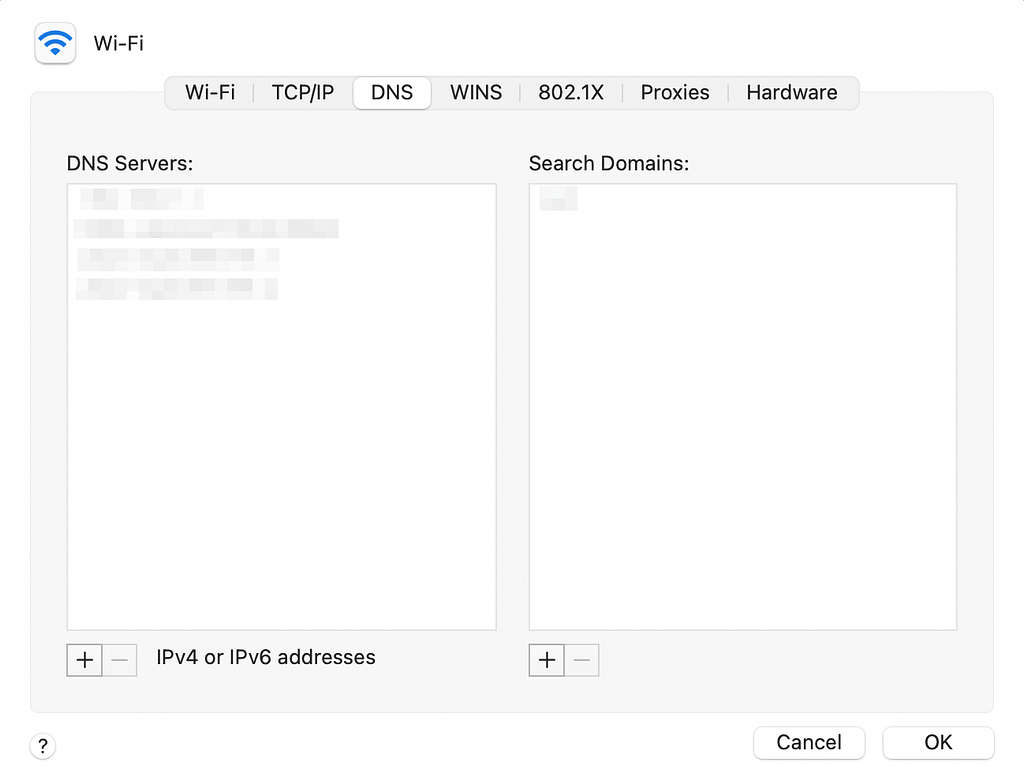Screen dimensions: 1024x773
Task: Pick the third DNS server entry
Action: point(176,259)
